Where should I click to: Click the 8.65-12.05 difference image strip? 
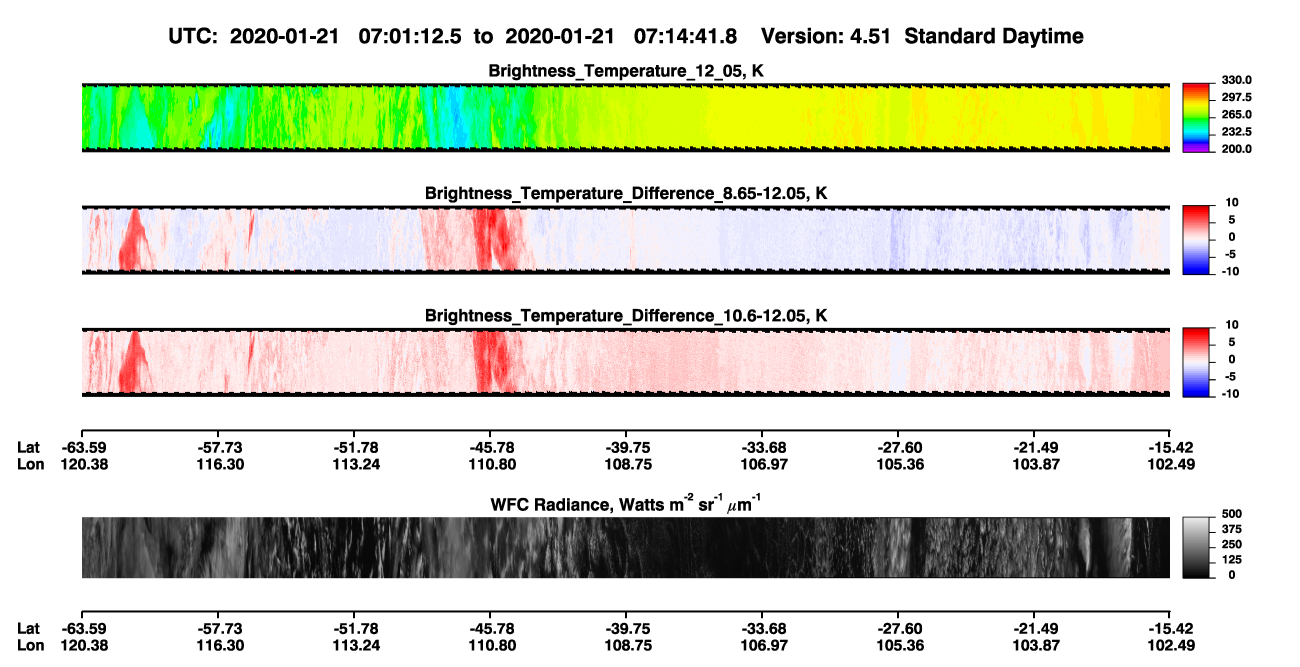click(626, 239)
